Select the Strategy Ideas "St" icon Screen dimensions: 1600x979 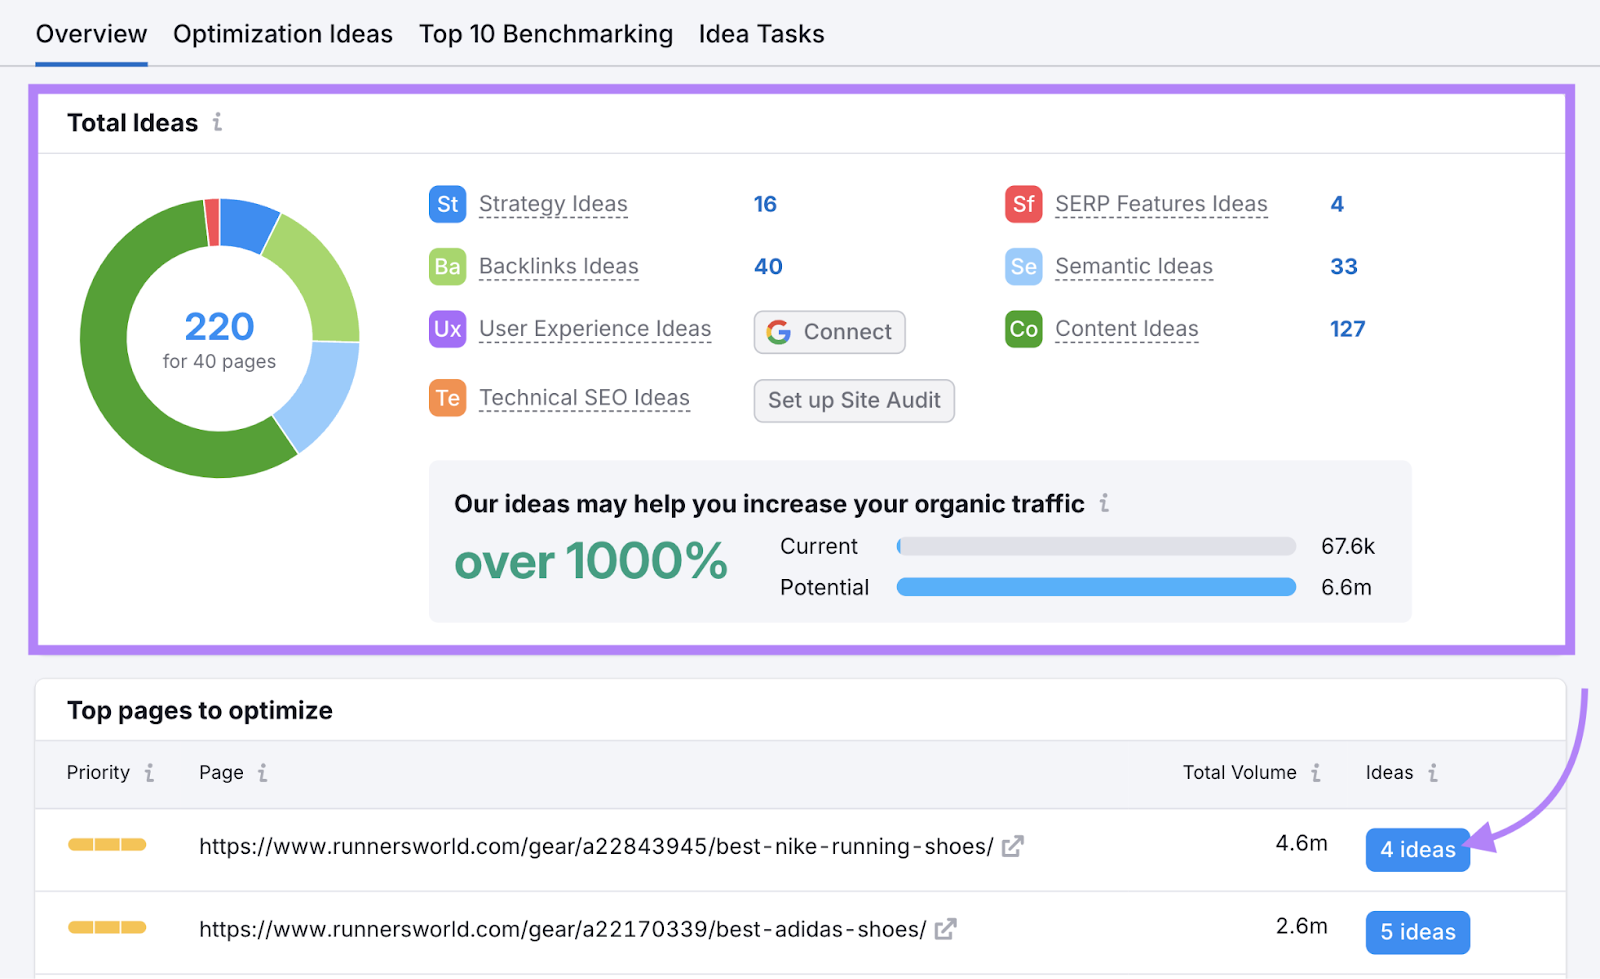coord(447,203)
